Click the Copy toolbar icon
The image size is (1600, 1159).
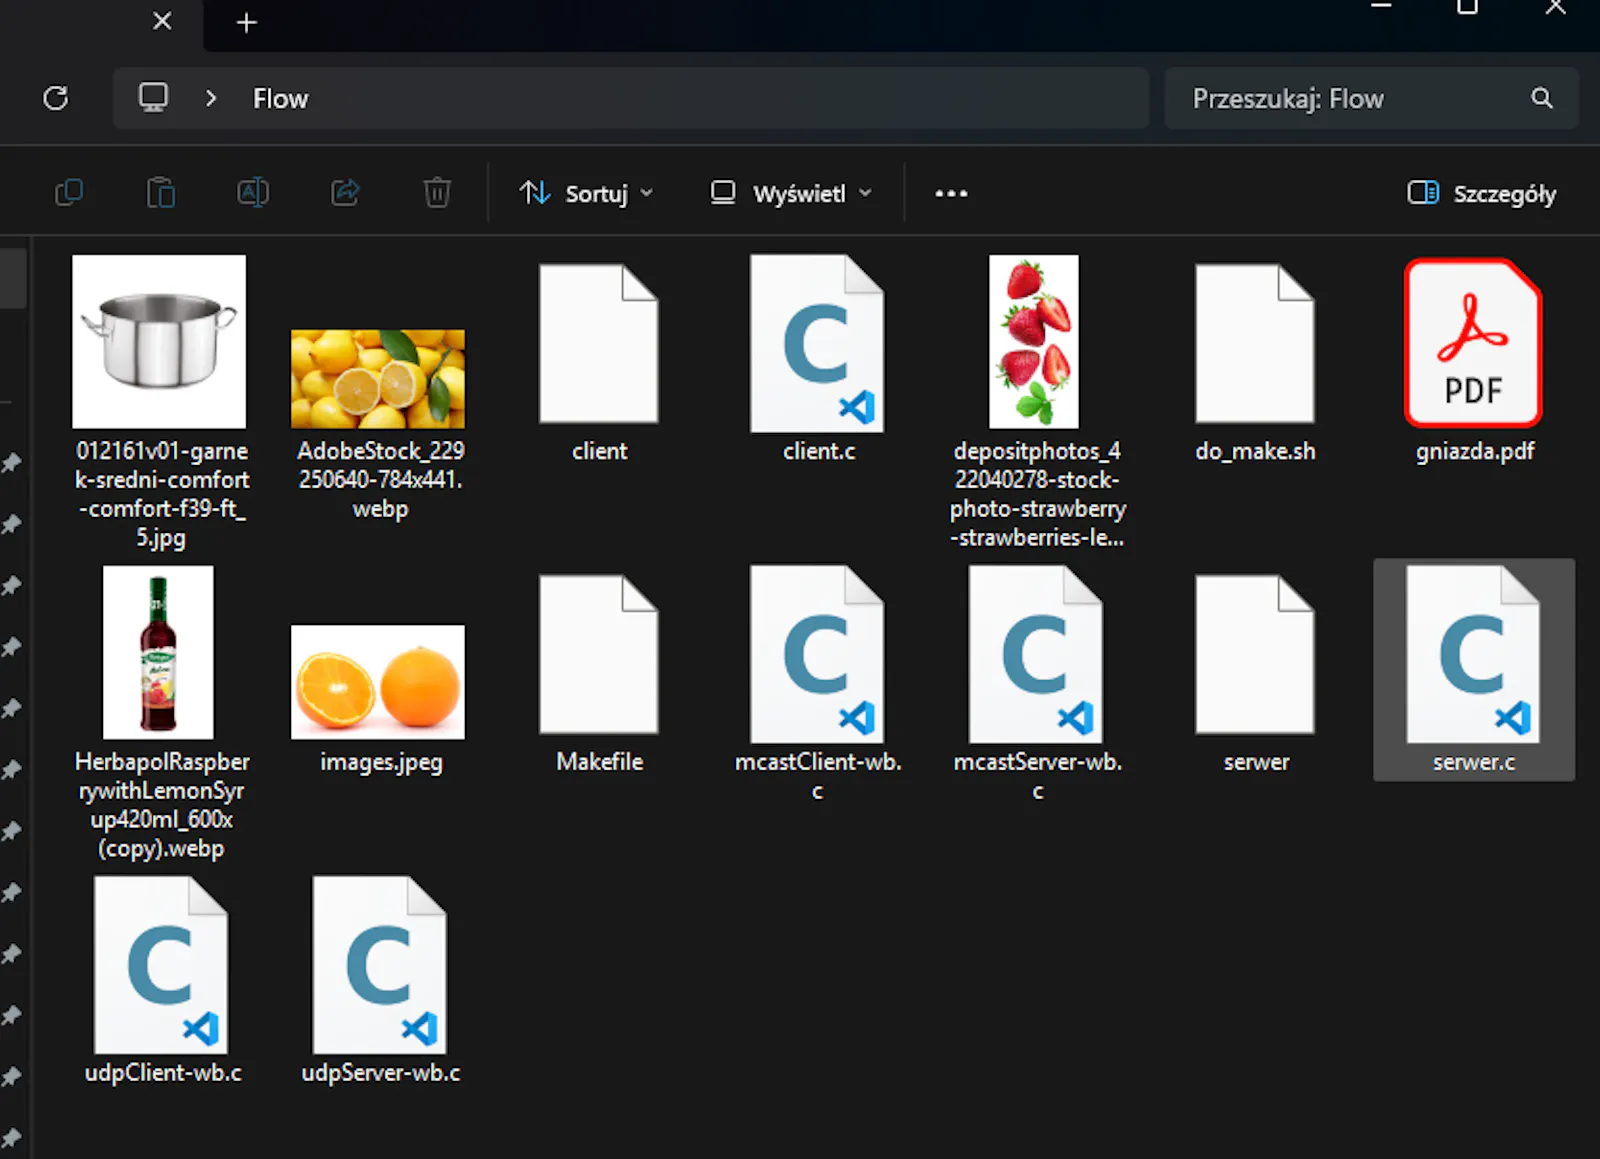point(69,192)
